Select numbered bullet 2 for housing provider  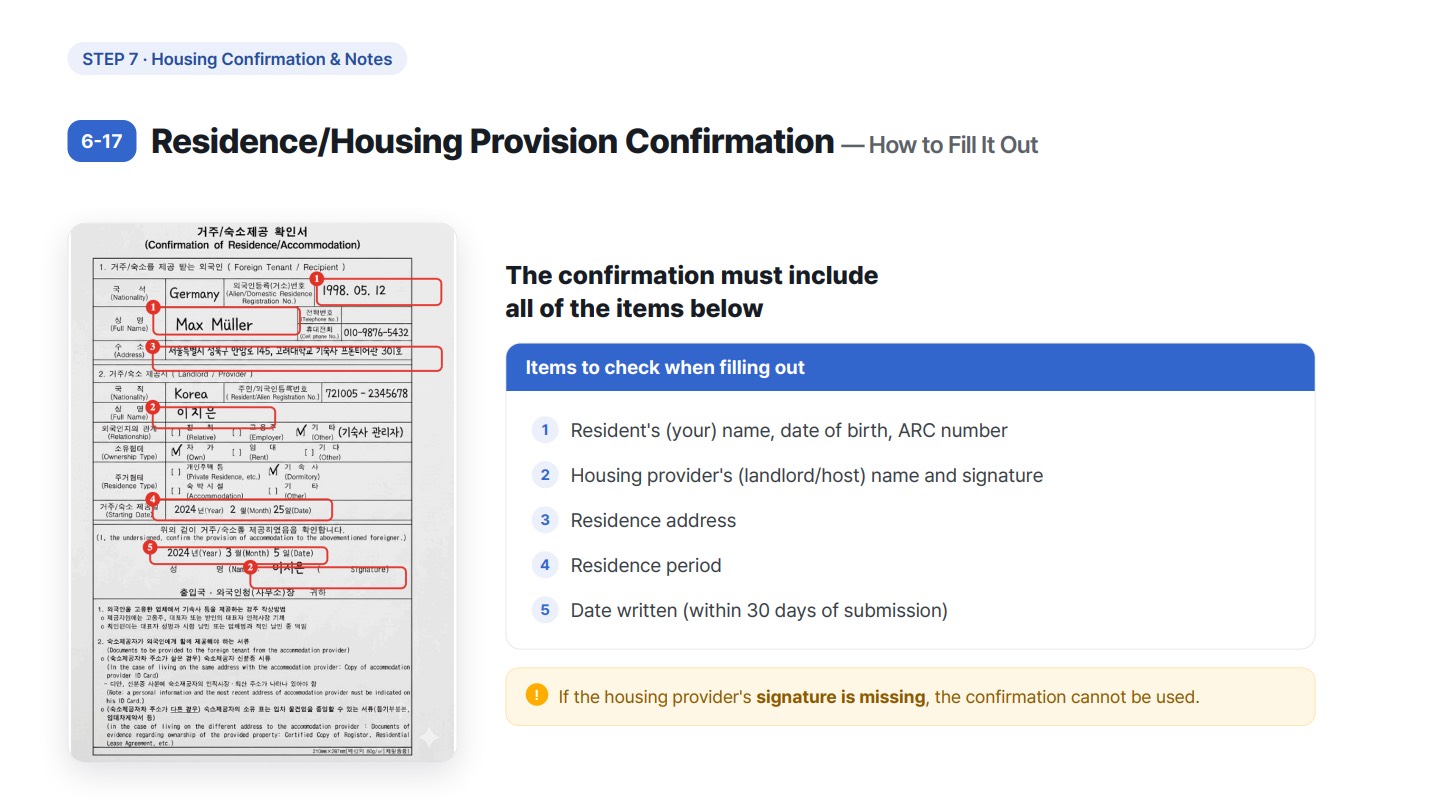click(x=545, y=475)
